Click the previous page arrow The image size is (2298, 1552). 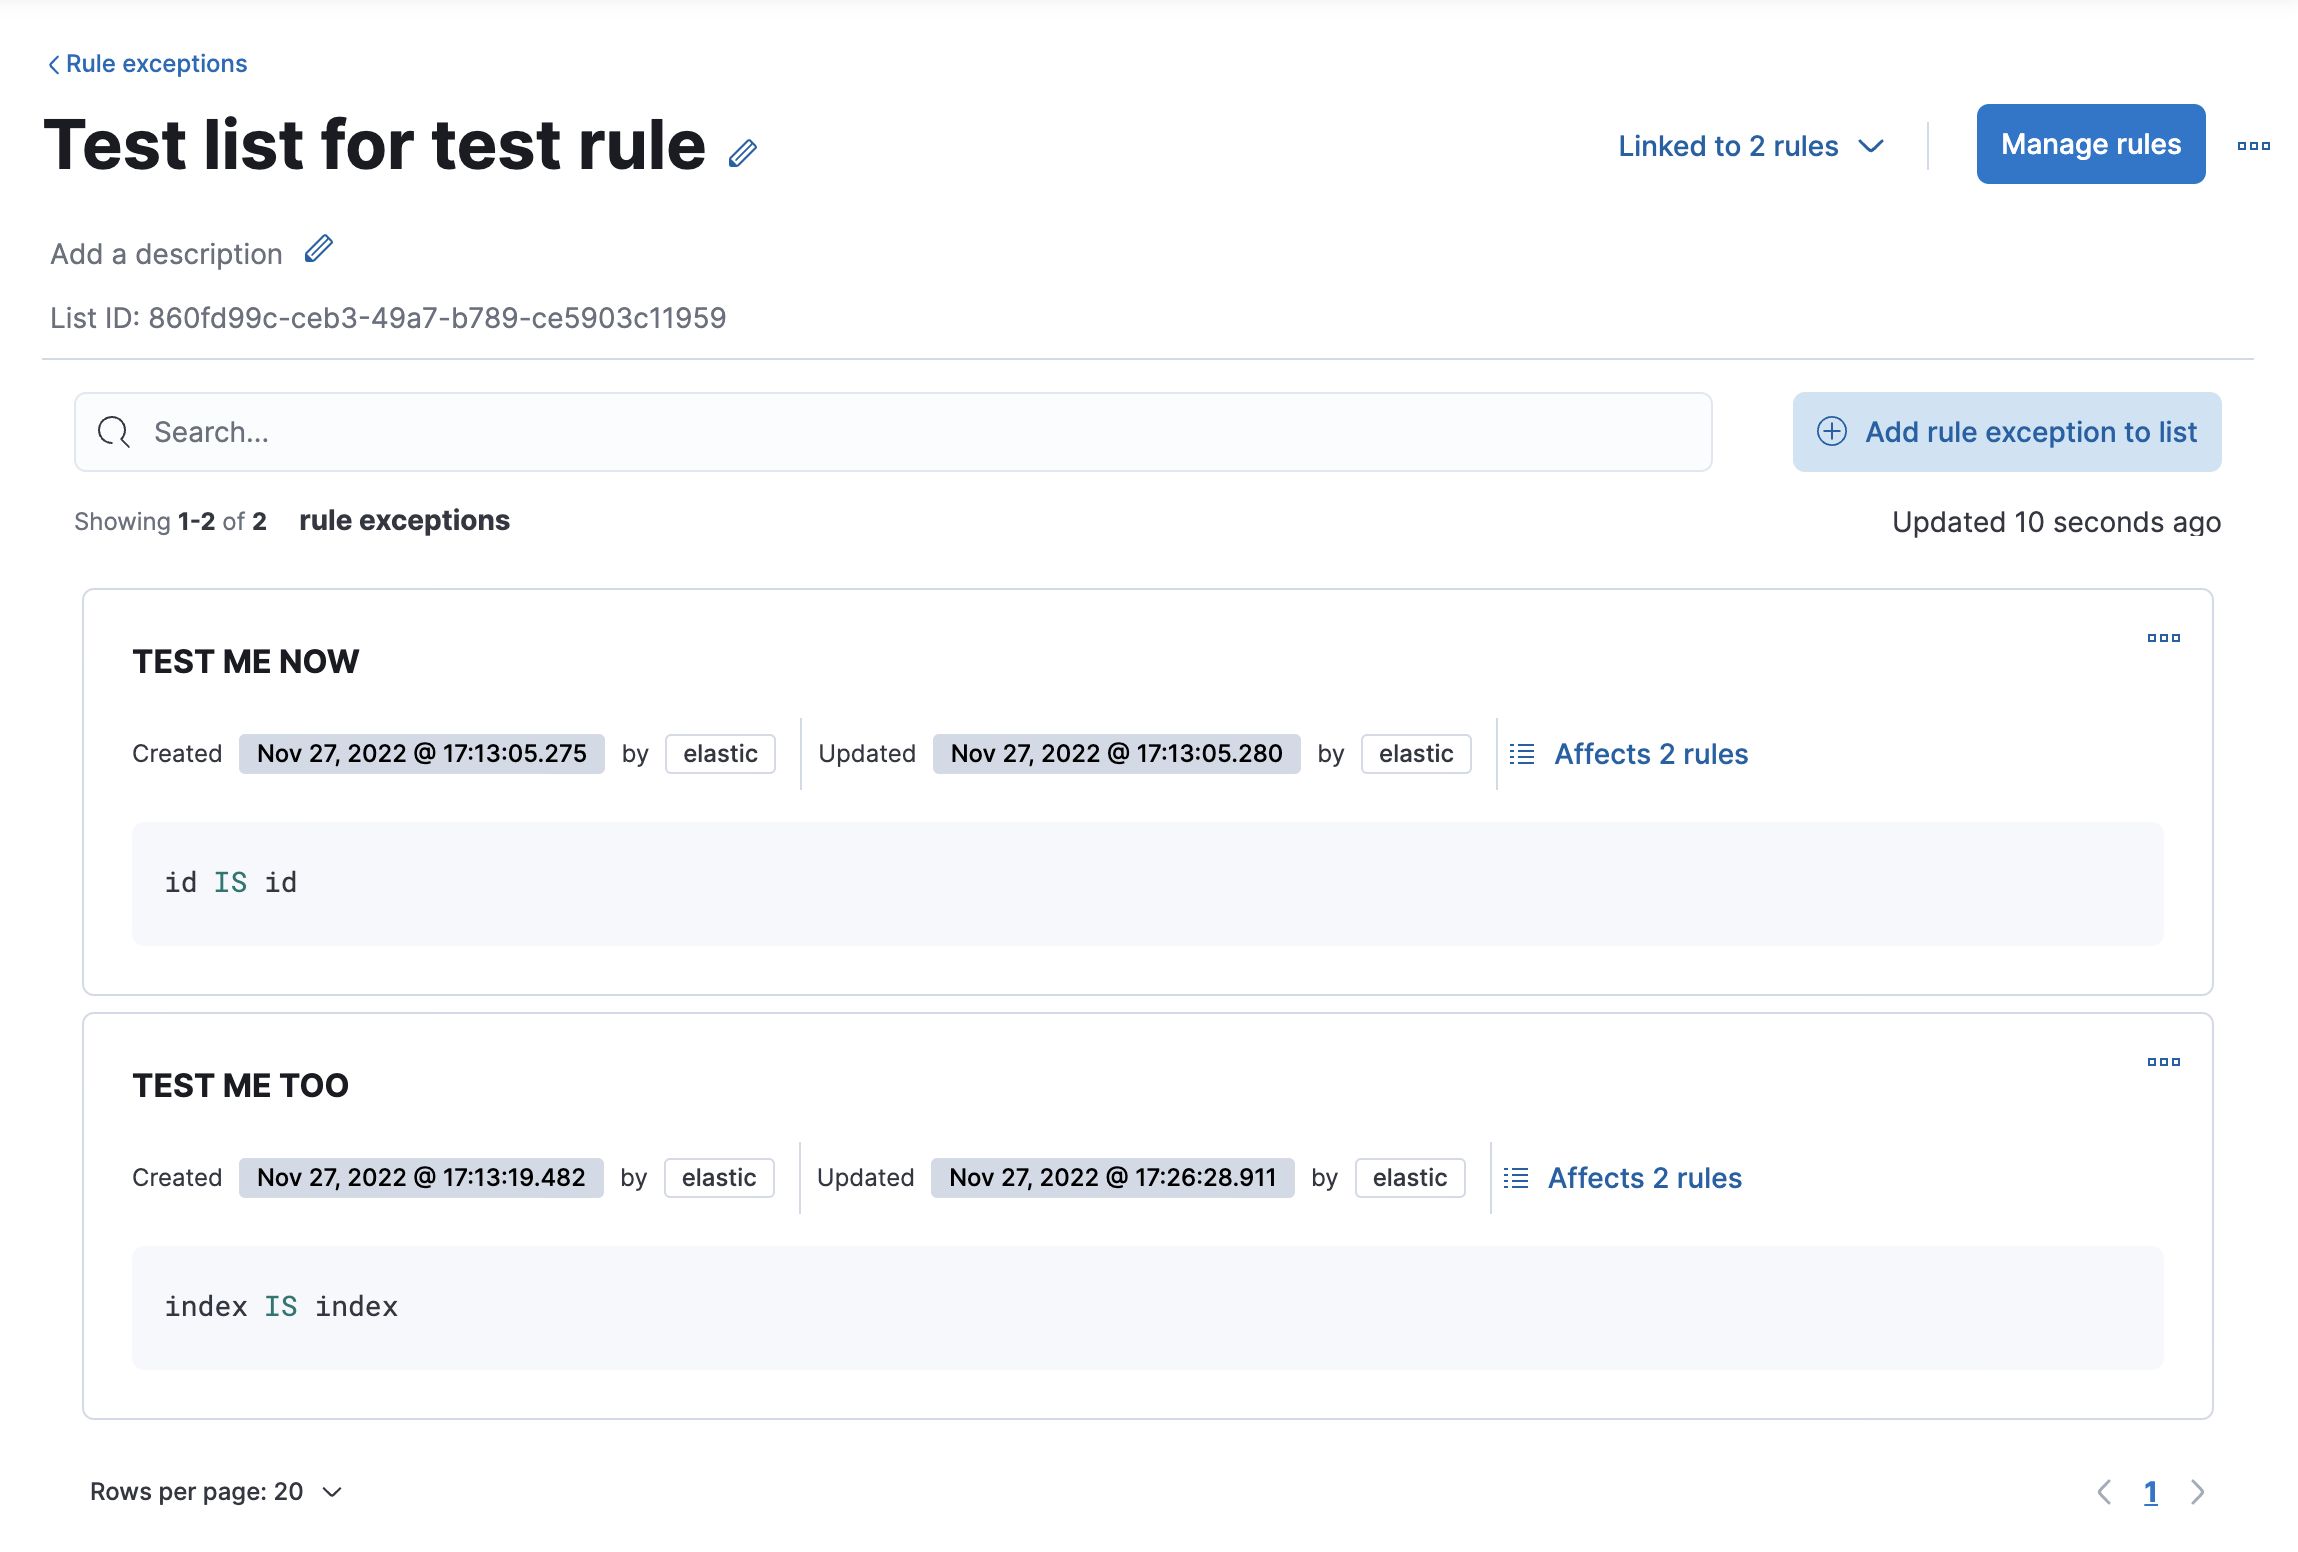pyautogui.click(x=2104, y=1491)
